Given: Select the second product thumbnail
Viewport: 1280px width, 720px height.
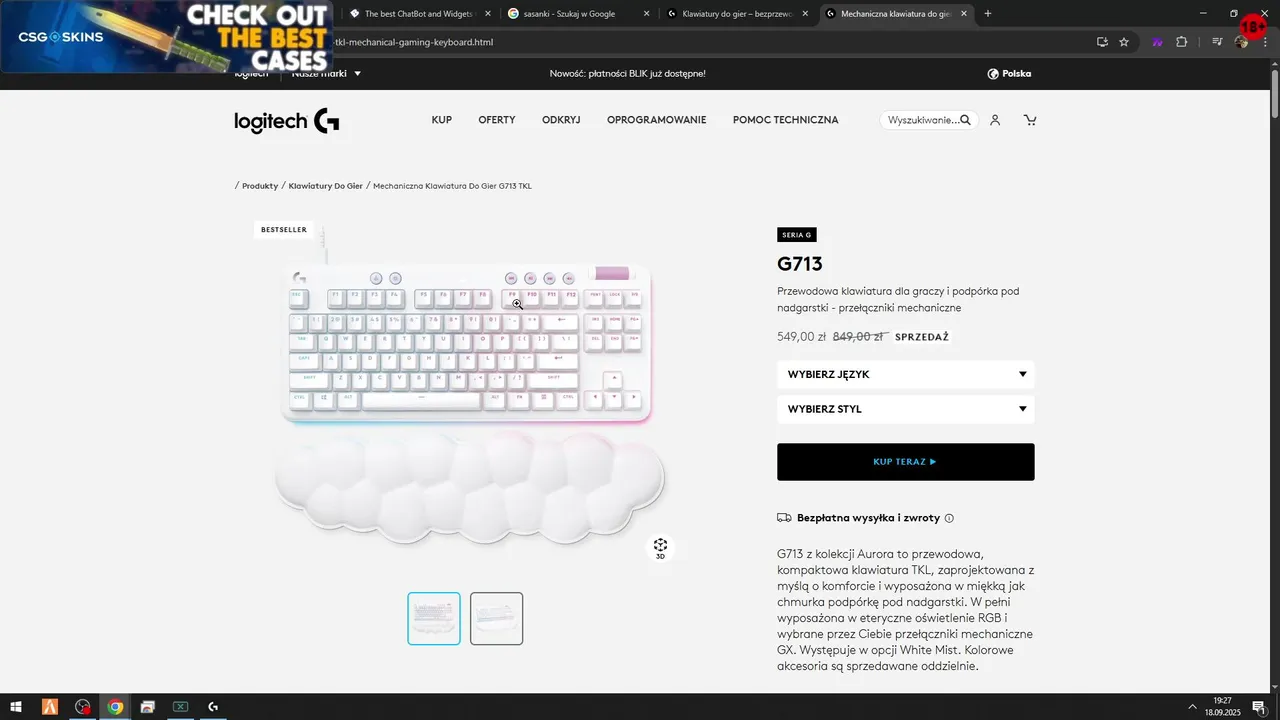Looking at the screenshot, I should pyautogui.click(x=497, y=619).
